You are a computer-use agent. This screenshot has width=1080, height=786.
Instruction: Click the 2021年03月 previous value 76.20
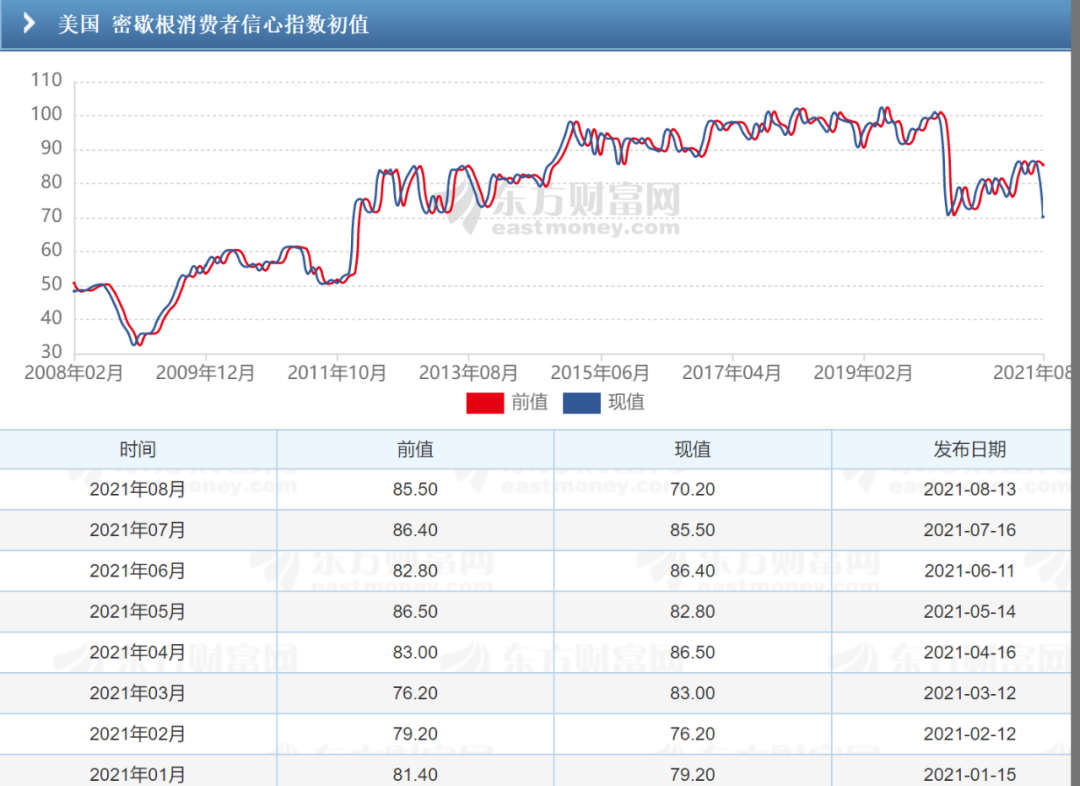coord(415,693)
